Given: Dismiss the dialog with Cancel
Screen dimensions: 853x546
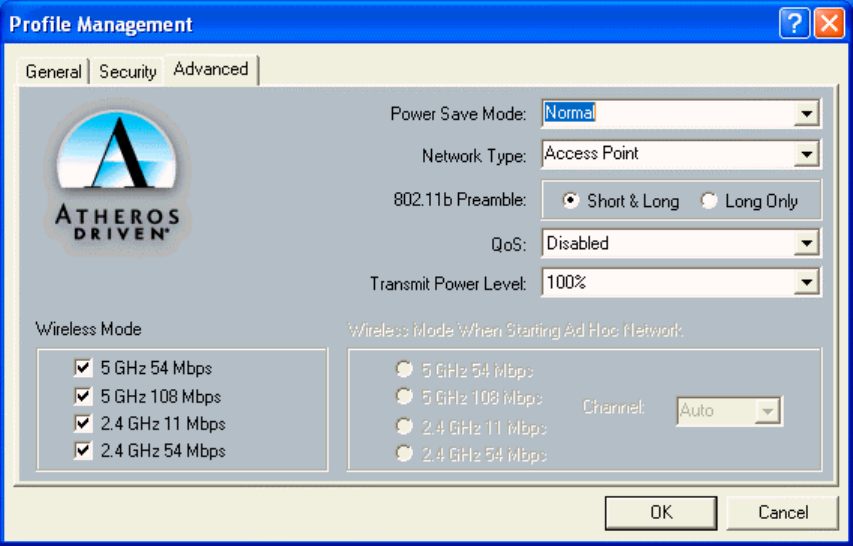Looking at the screenshot, I should (783, 512).
